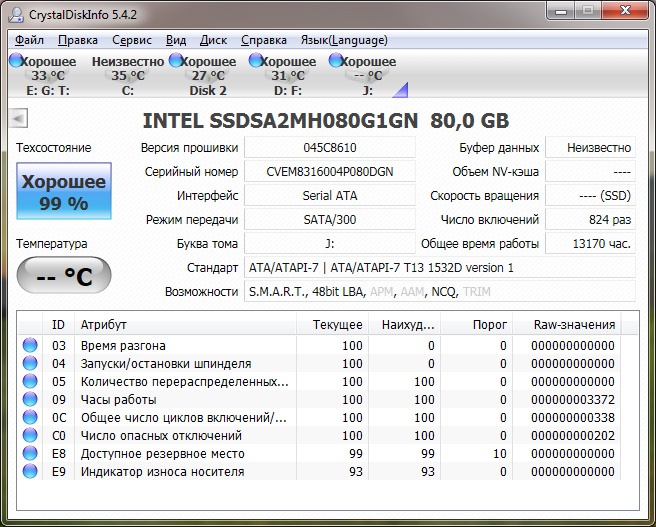The width and height of the screenshot is (656, 527).
Task: Click the interface field Serial ATA
Action: tap(330, 195)
